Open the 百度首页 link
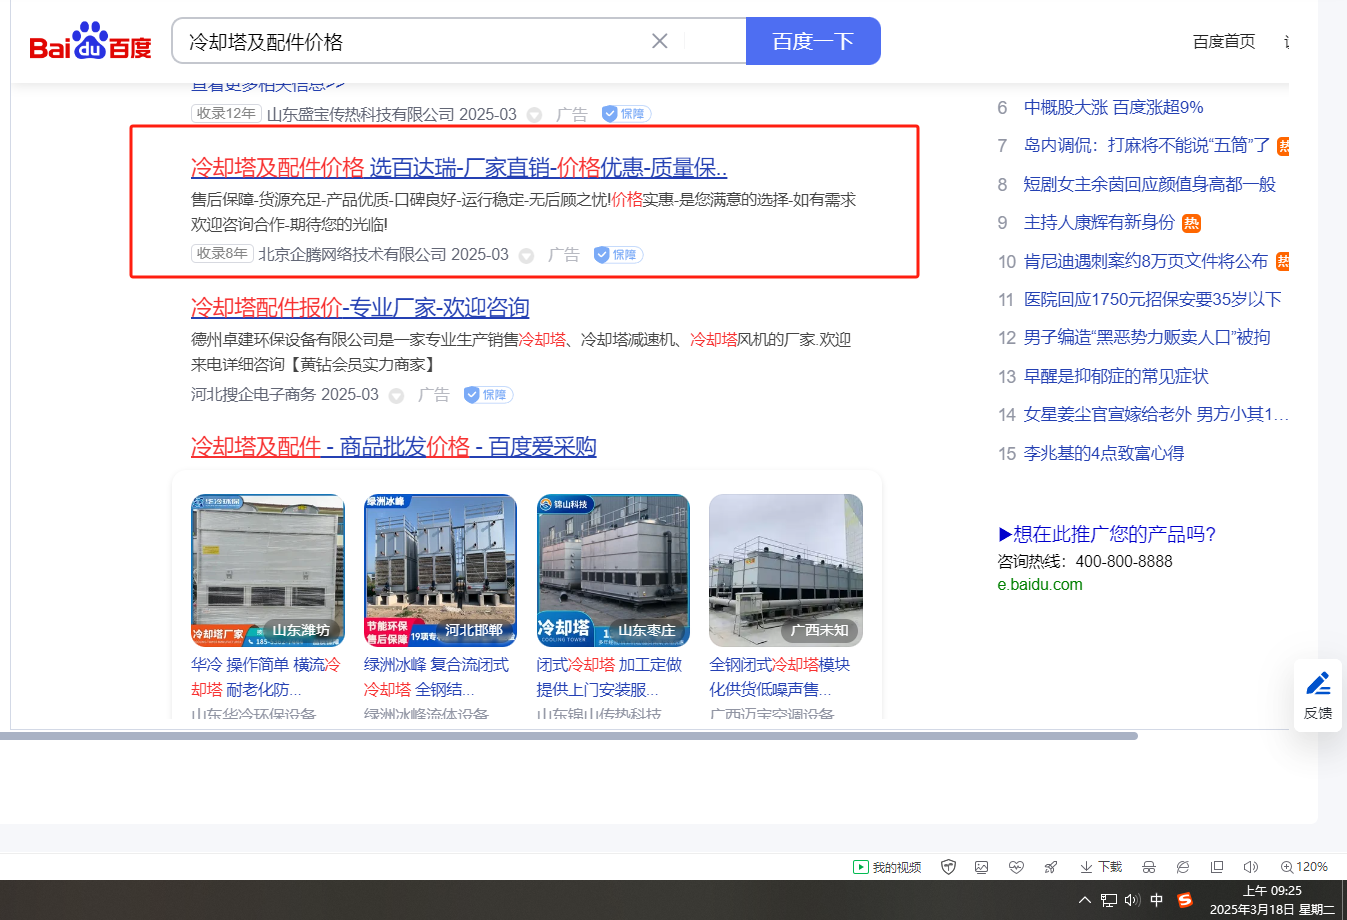 pyautogui.click(x=1224, y=42)
